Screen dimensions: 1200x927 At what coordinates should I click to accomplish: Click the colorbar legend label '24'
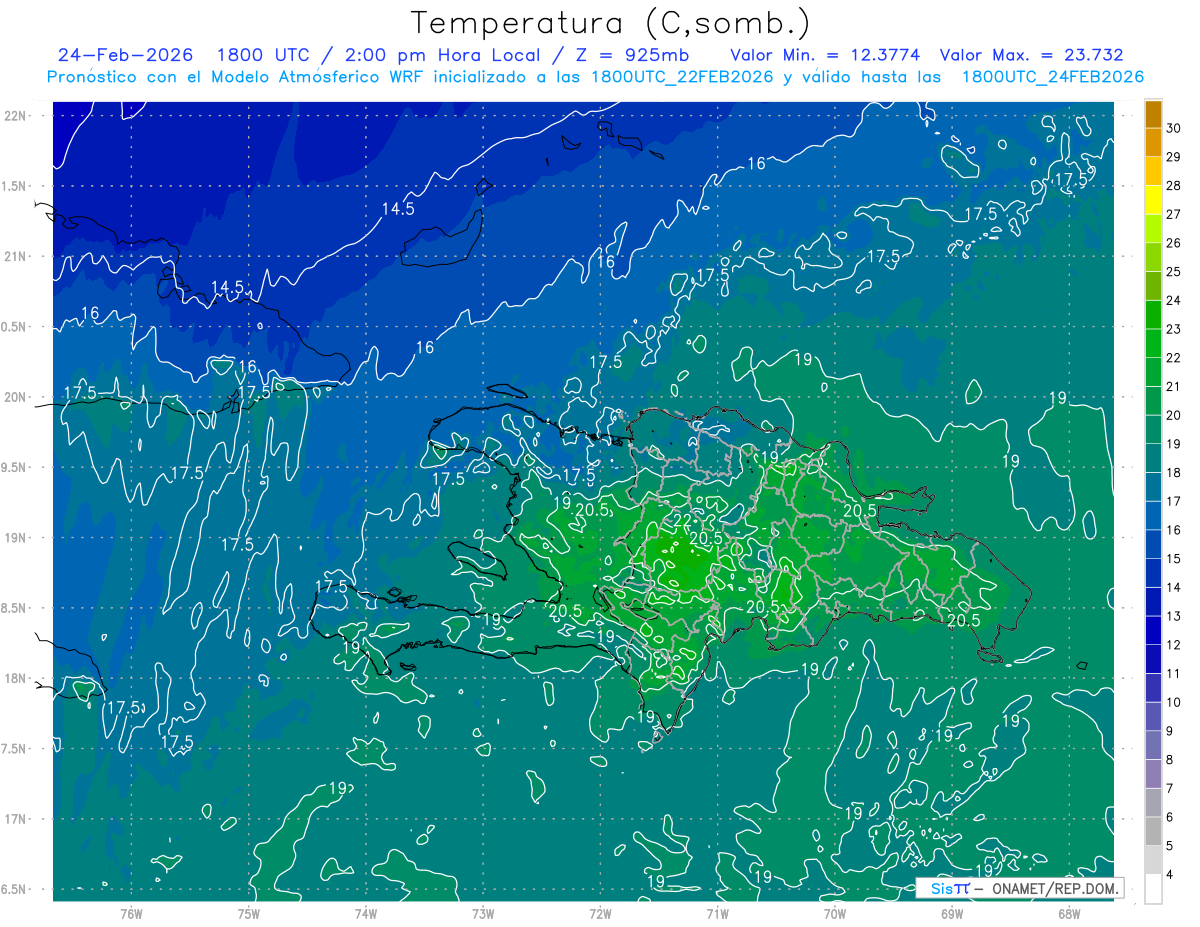click(1173, 300)
